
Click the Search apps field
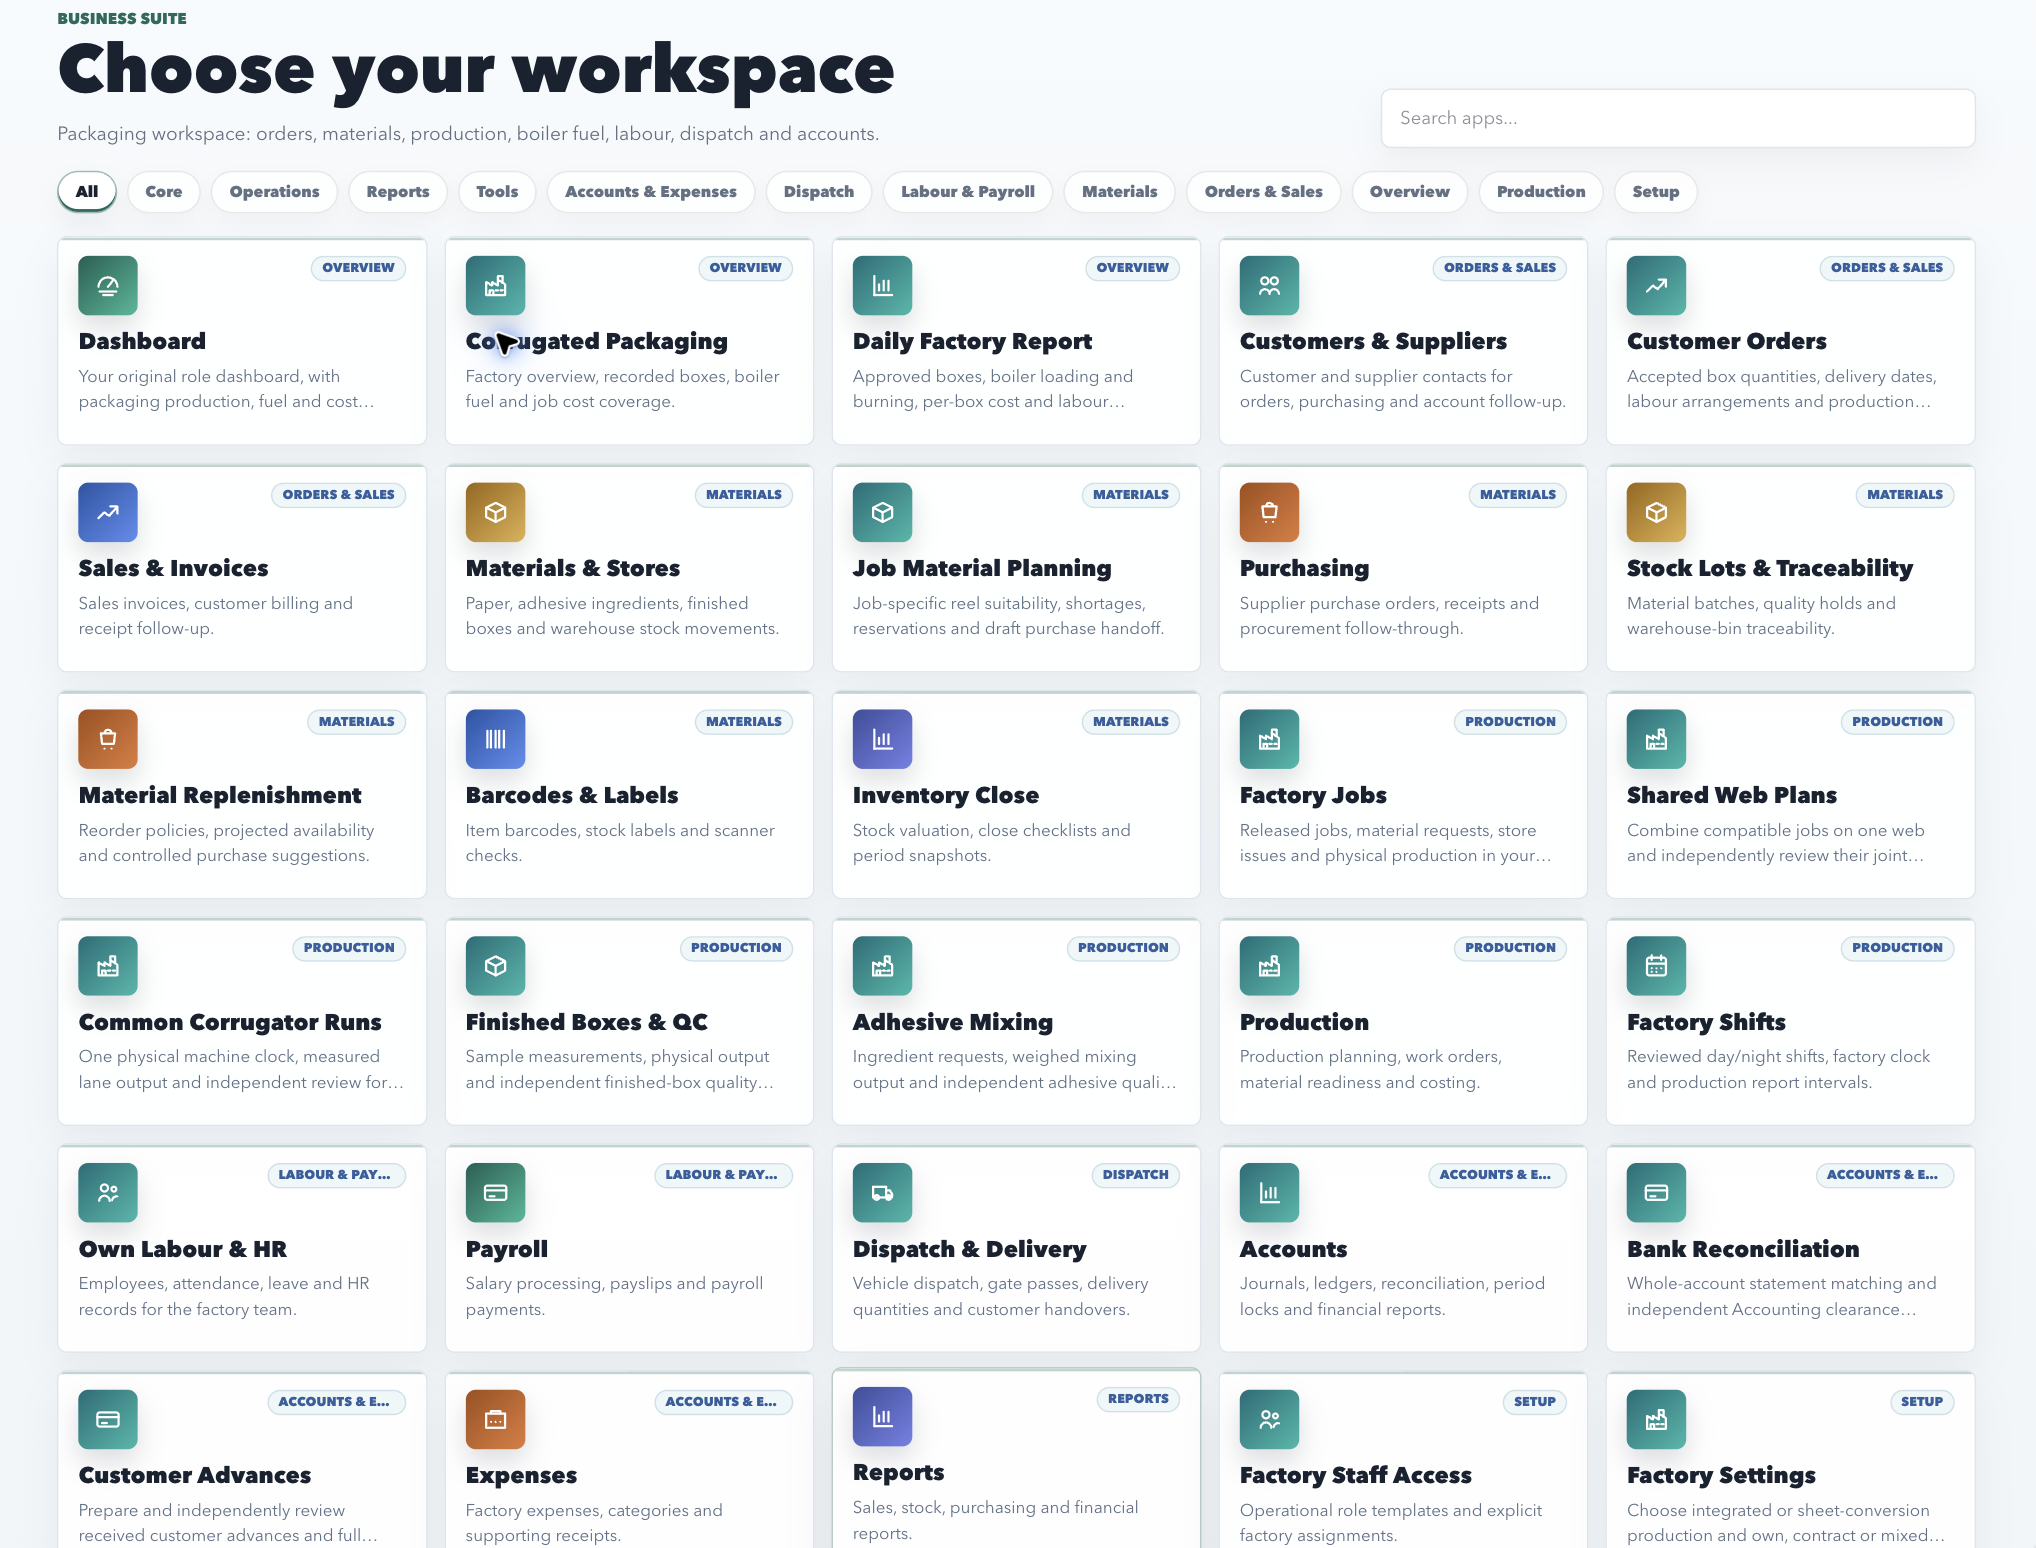(x=1678, y=118)
